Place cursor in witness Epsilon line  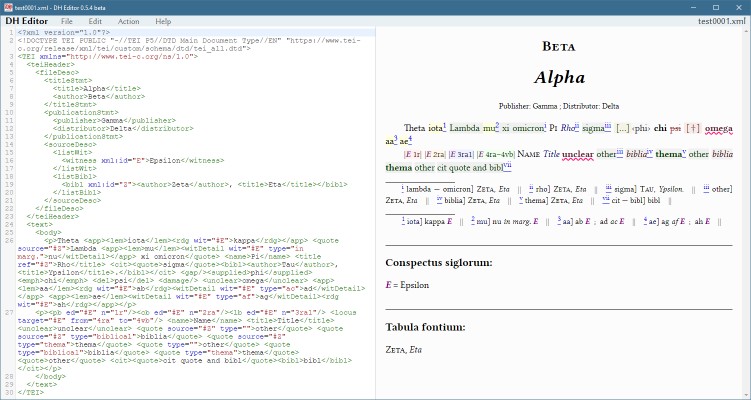[143, 160]
